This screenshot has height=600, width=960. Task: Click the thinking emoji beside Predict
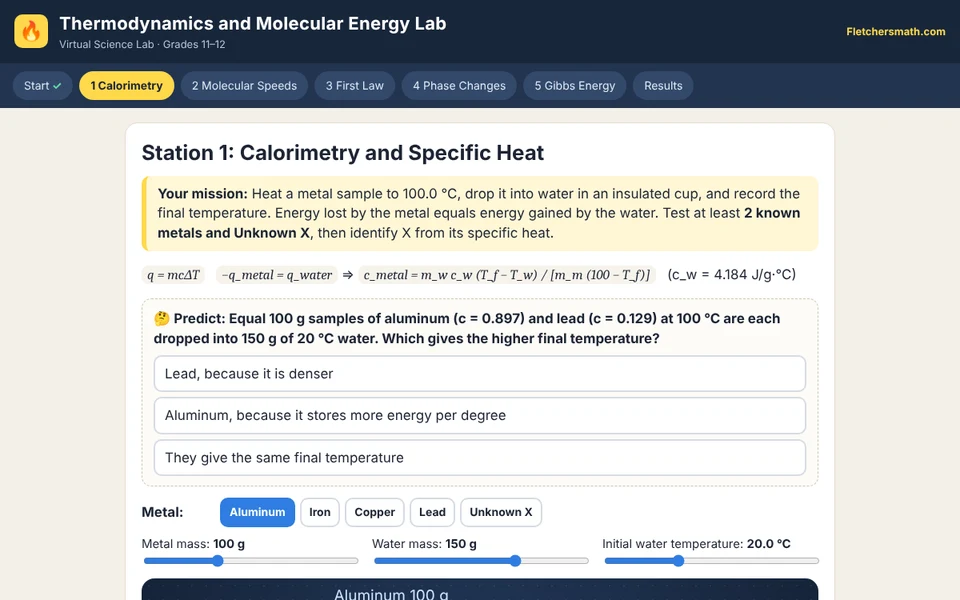coord(162,318)
